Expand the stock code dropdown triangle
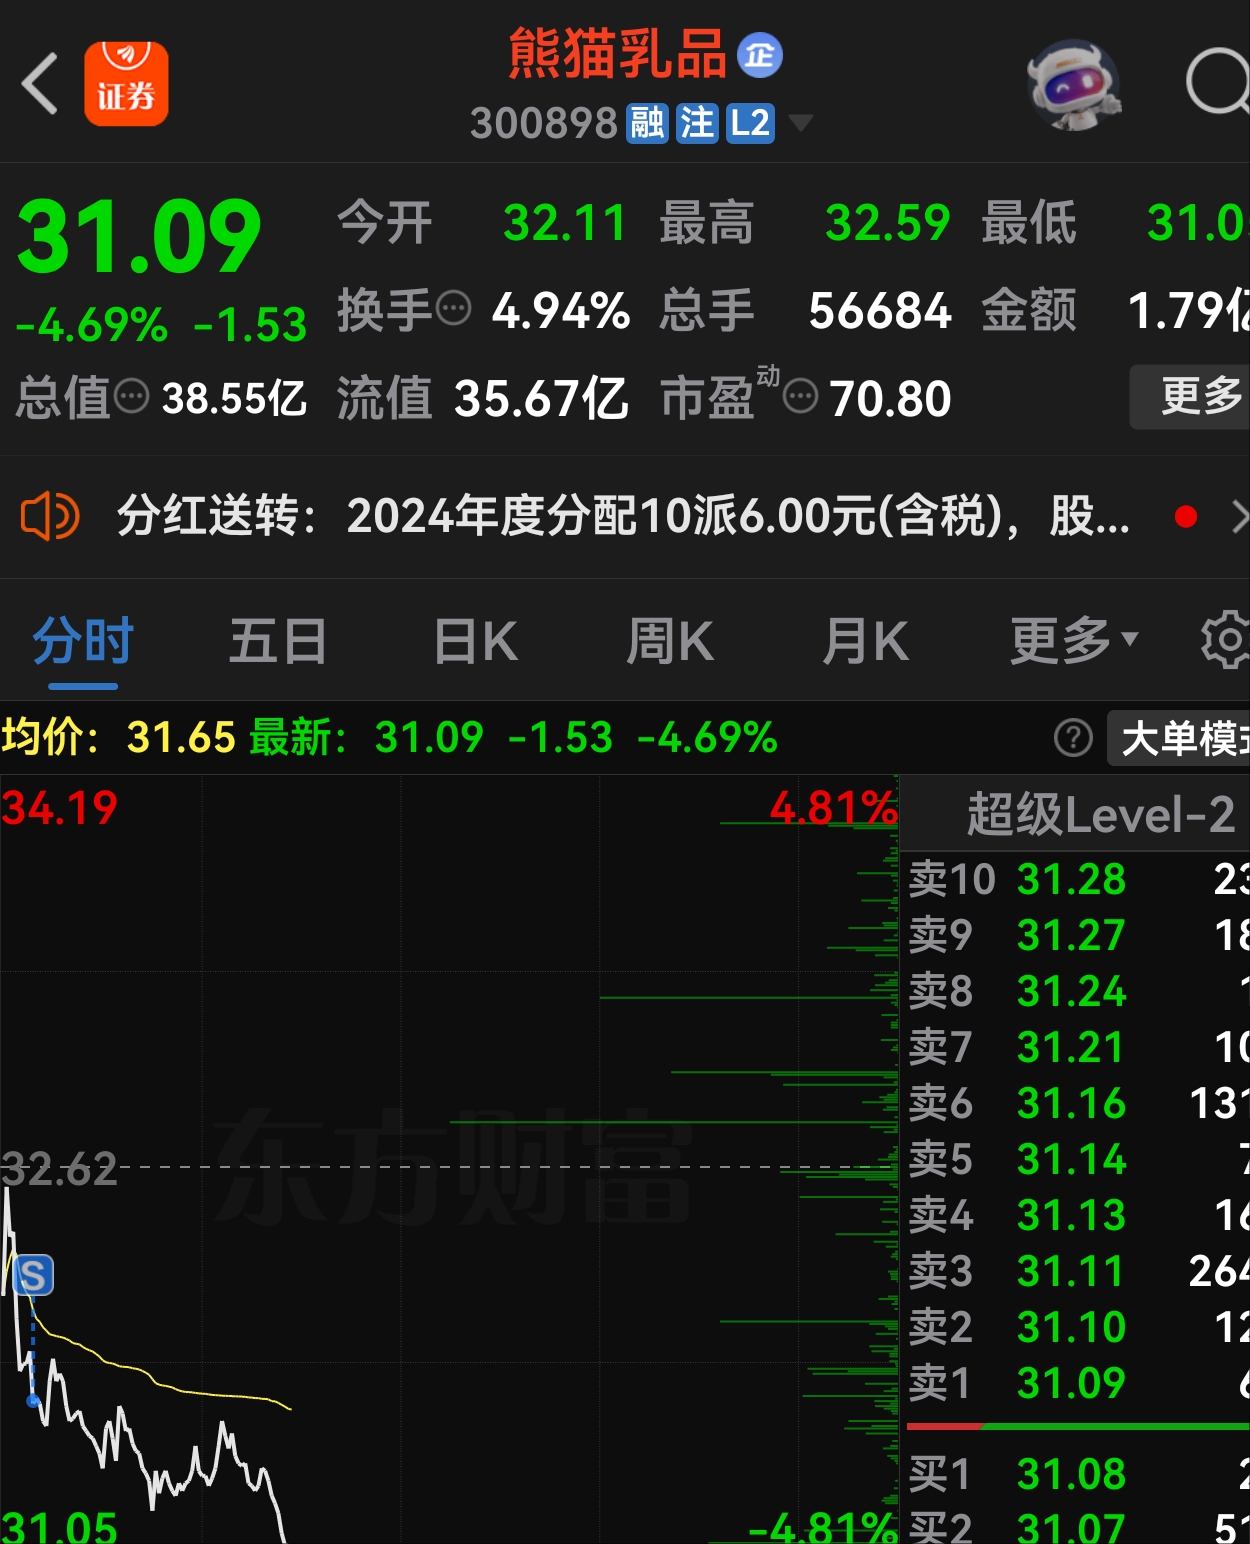The width and height of the screenshot is (1250, 1544). pos(801,123)
